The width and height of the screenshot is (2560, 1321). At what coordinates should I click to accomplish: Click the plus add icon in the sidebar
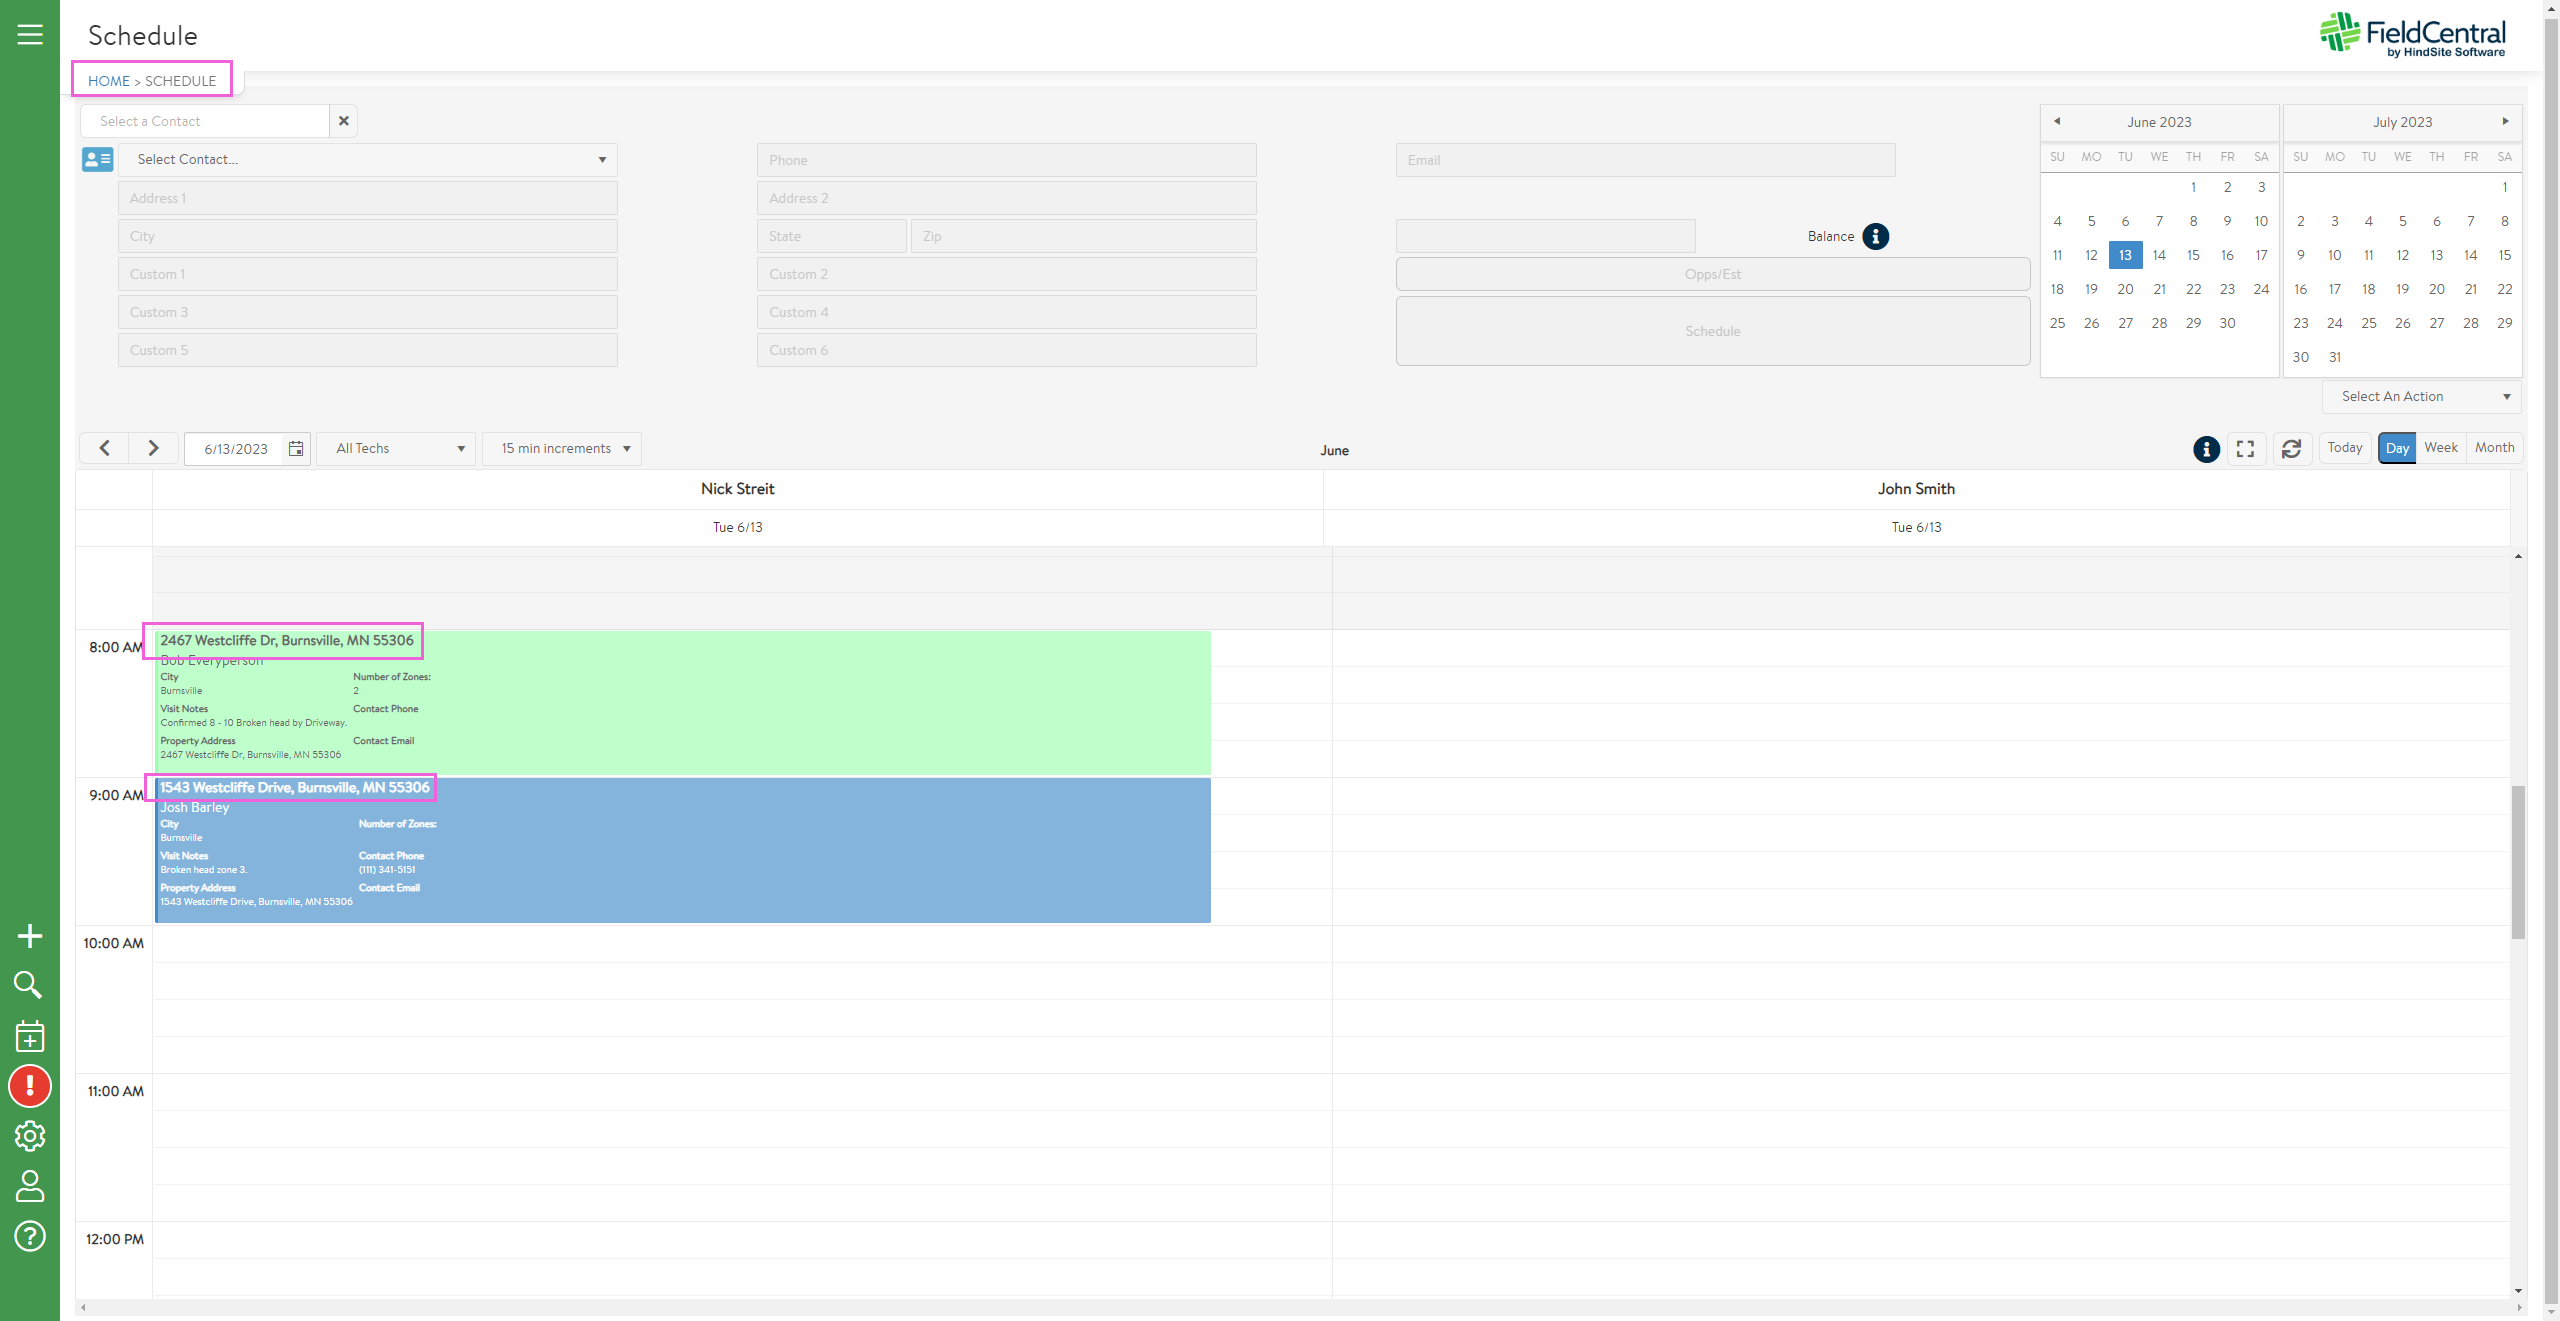click(x=30, y=936)
